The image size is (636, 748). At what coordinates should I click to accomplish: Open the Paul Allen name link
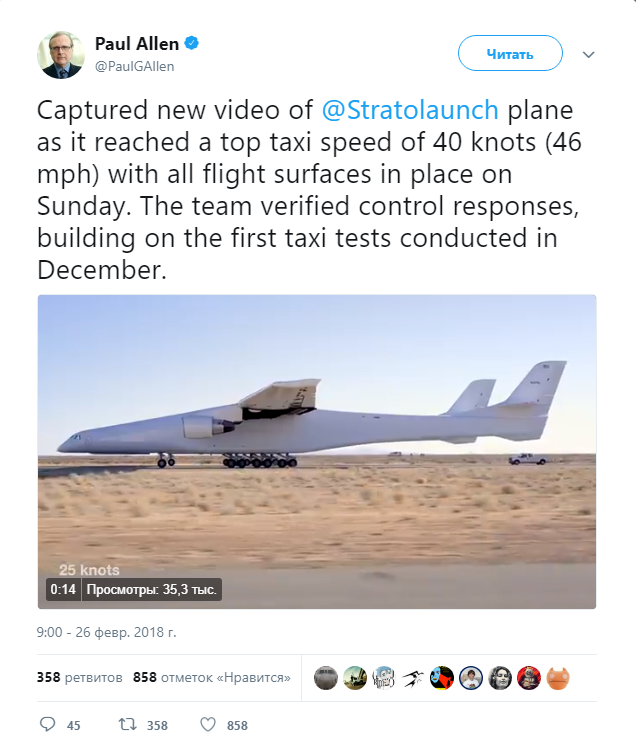pos(136,44)
